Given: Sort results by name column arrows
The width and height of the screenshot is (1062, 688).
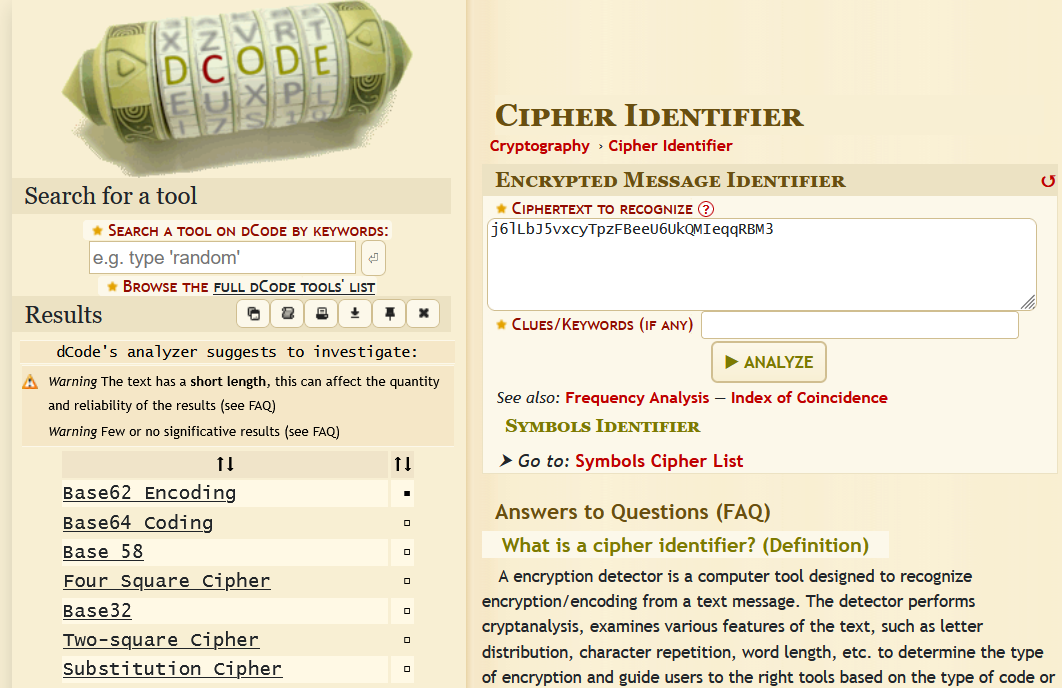Looking at the screenshot, I should pos(225,464).
